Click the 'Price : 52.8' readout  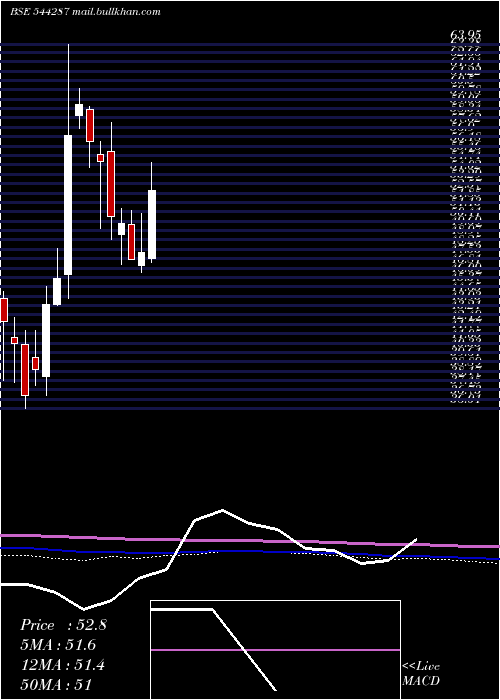63,625
